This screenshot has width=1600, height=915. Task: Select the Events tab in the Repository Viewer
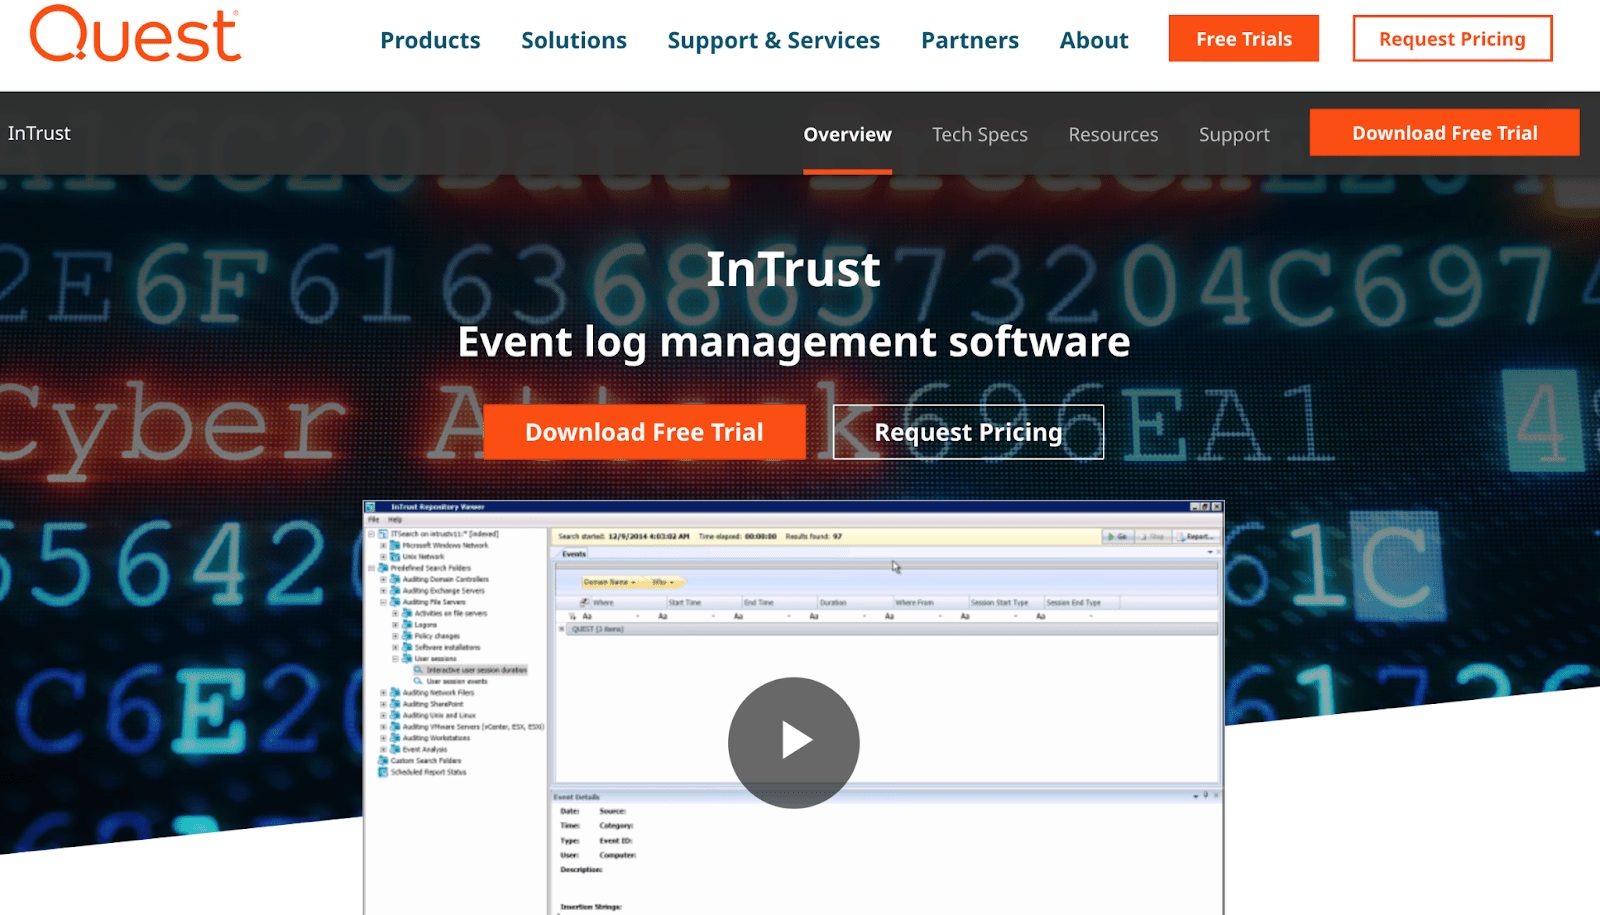pyautogui.click(x=574, y=554)
